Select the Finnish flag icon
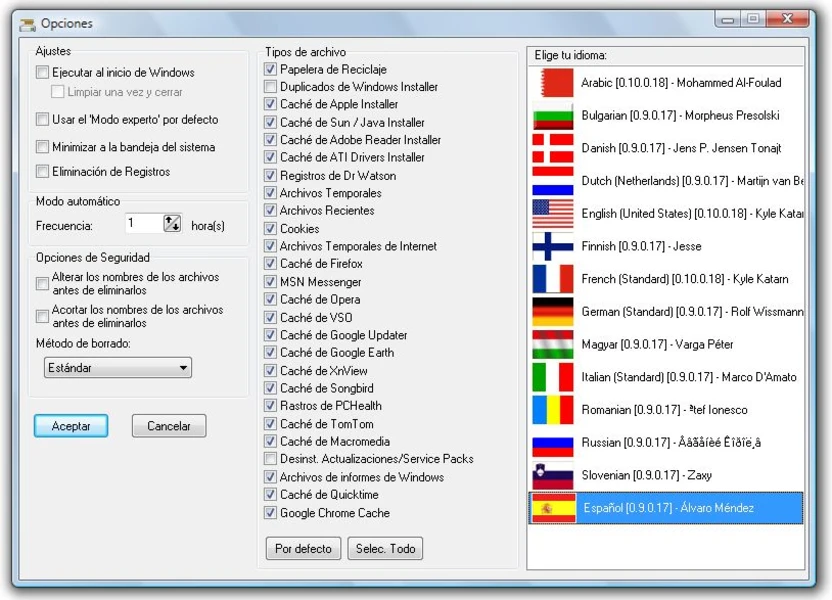The height and width of the screenshot is (600, 832). (553, 246)
